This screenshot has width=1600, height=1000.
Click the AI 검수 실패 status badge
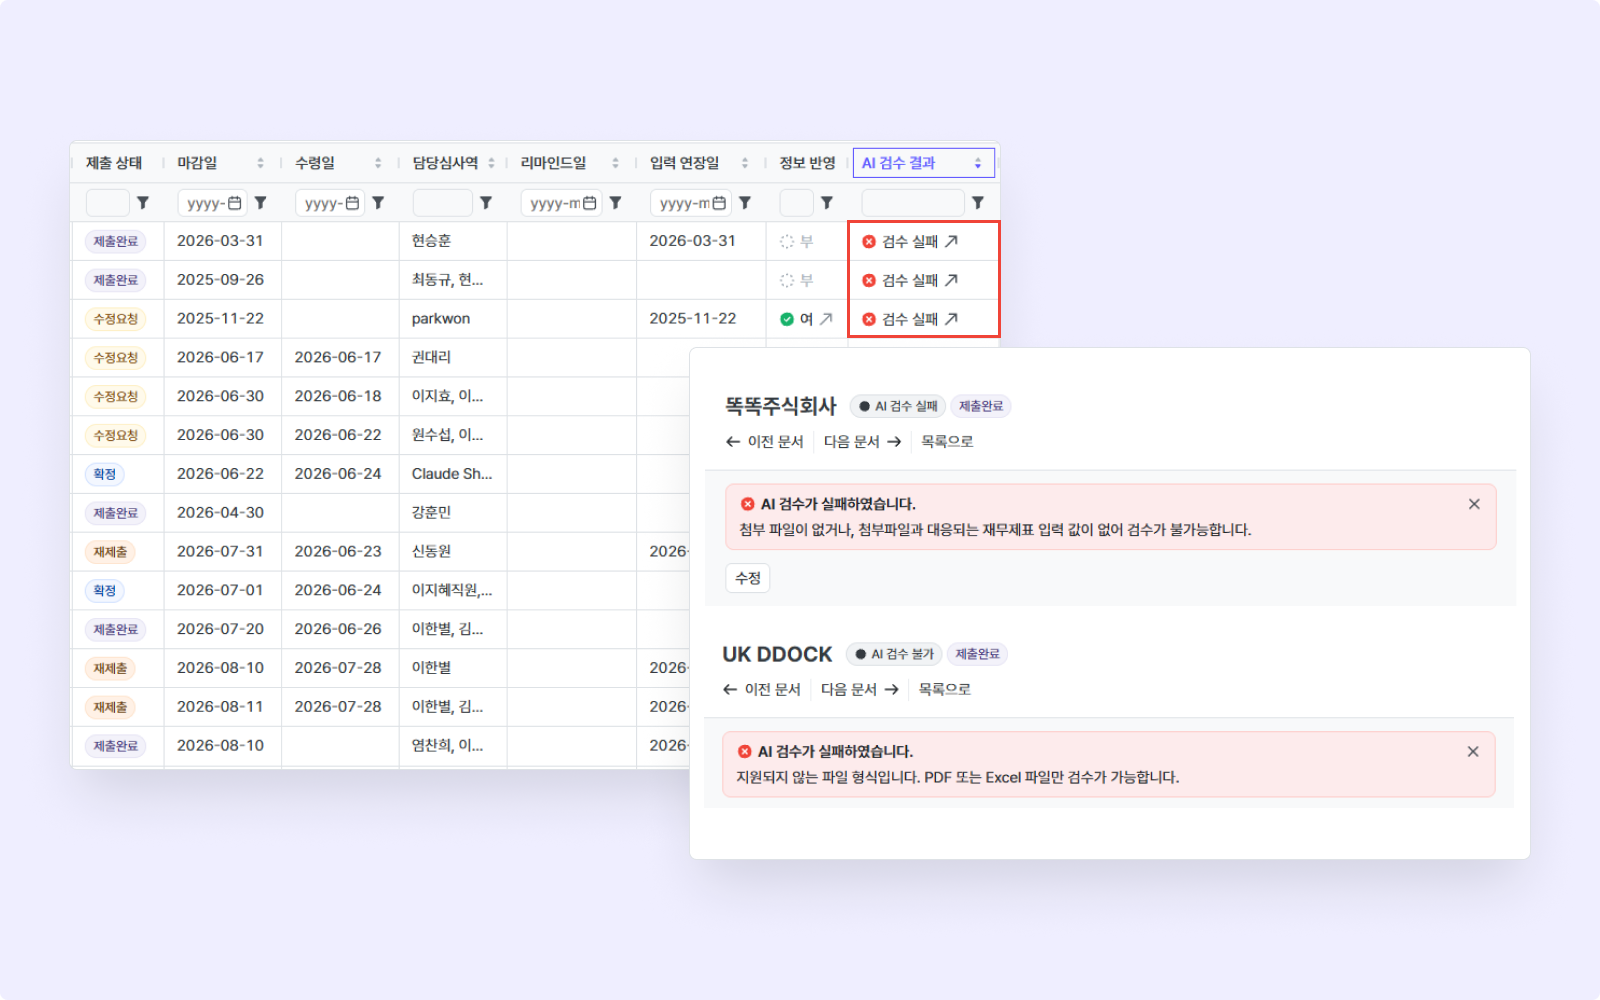click(x=897, y=406)
